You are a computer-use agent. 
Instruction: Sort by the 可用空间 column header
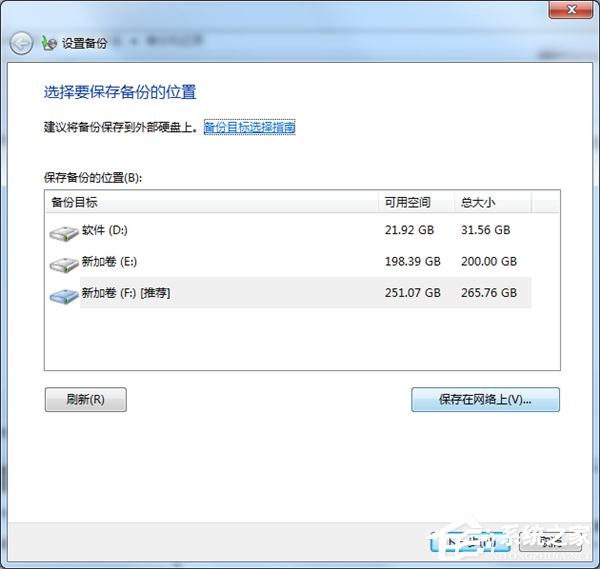[415, 203]
